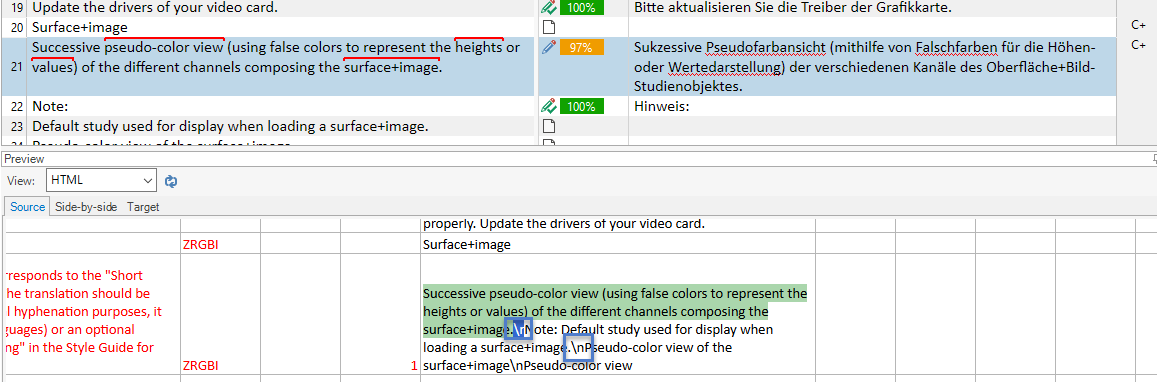Click the confirmed status icon in row 19

click(x=548, y=8)
